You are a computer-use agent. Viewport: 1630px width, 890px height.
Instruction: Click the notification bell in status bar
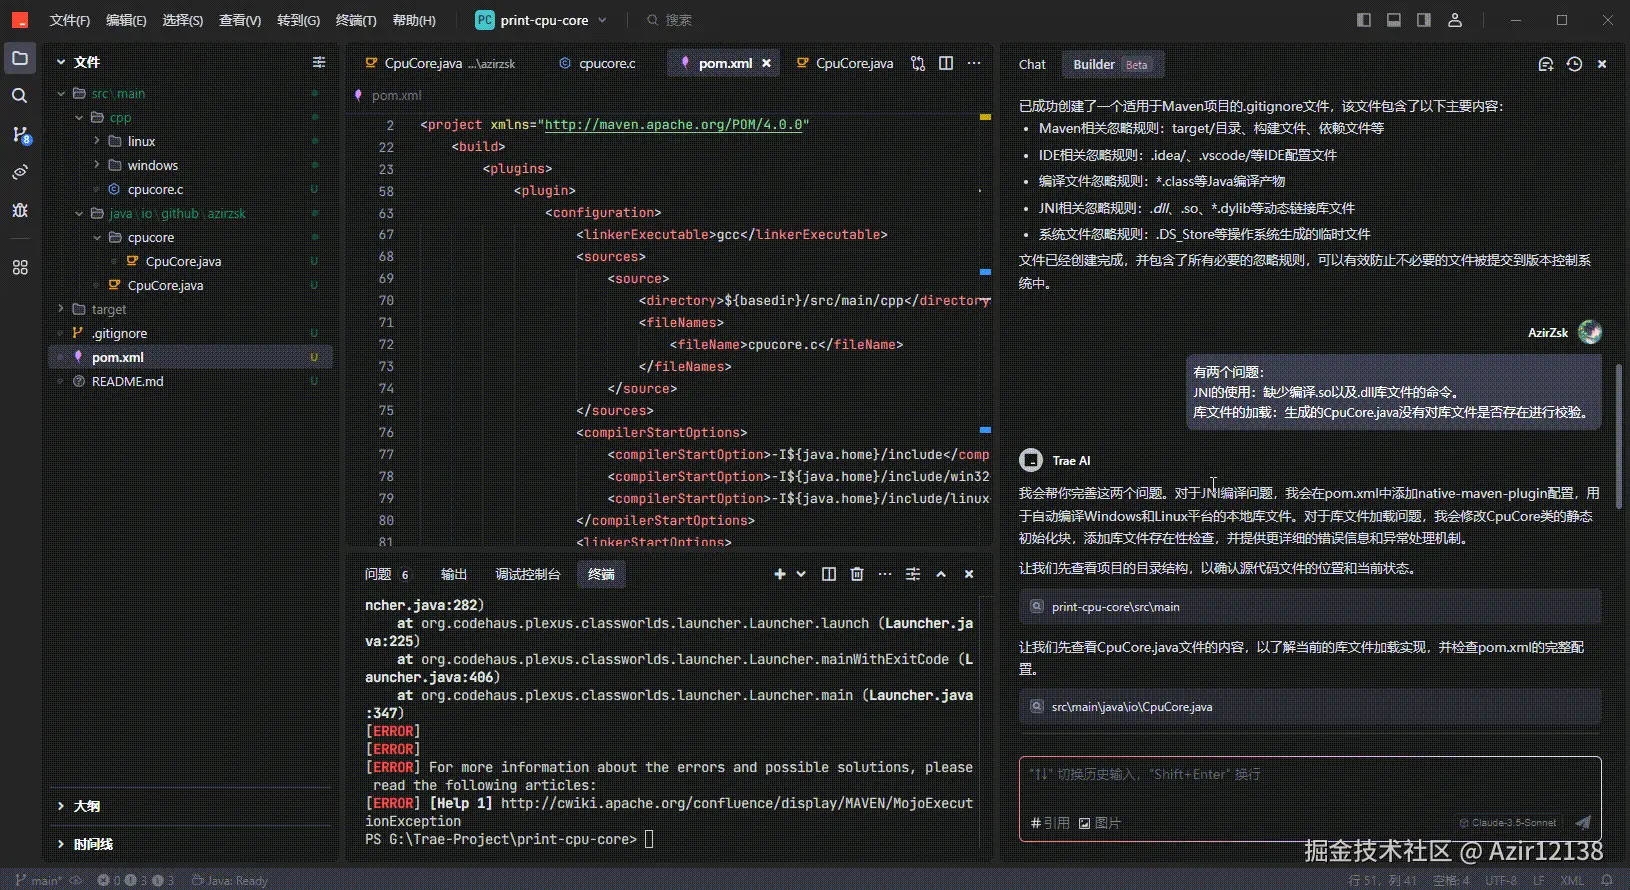tap(1607, 881)
